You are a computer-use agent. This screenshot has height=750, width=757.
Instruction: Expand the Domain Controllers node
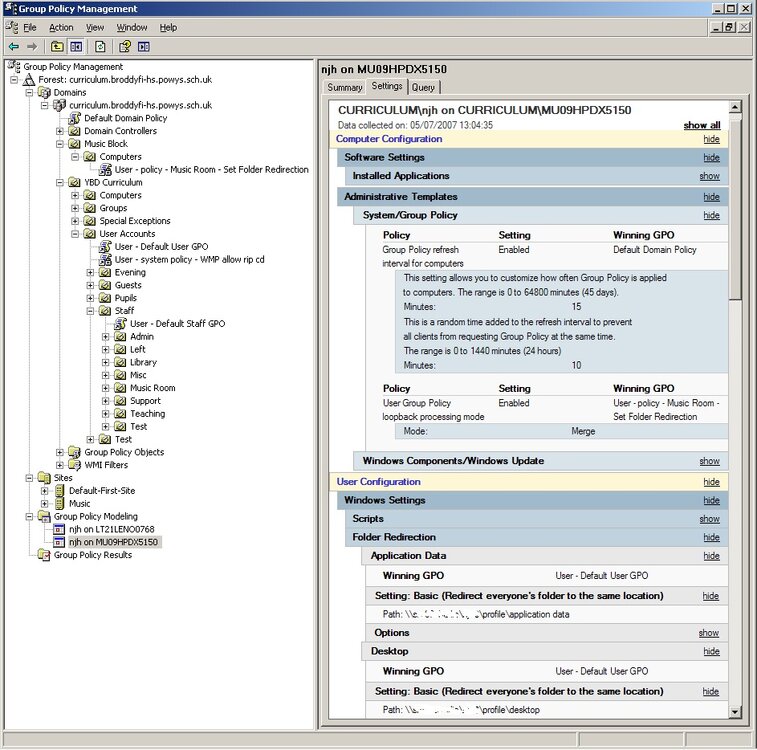click(59, 131)
